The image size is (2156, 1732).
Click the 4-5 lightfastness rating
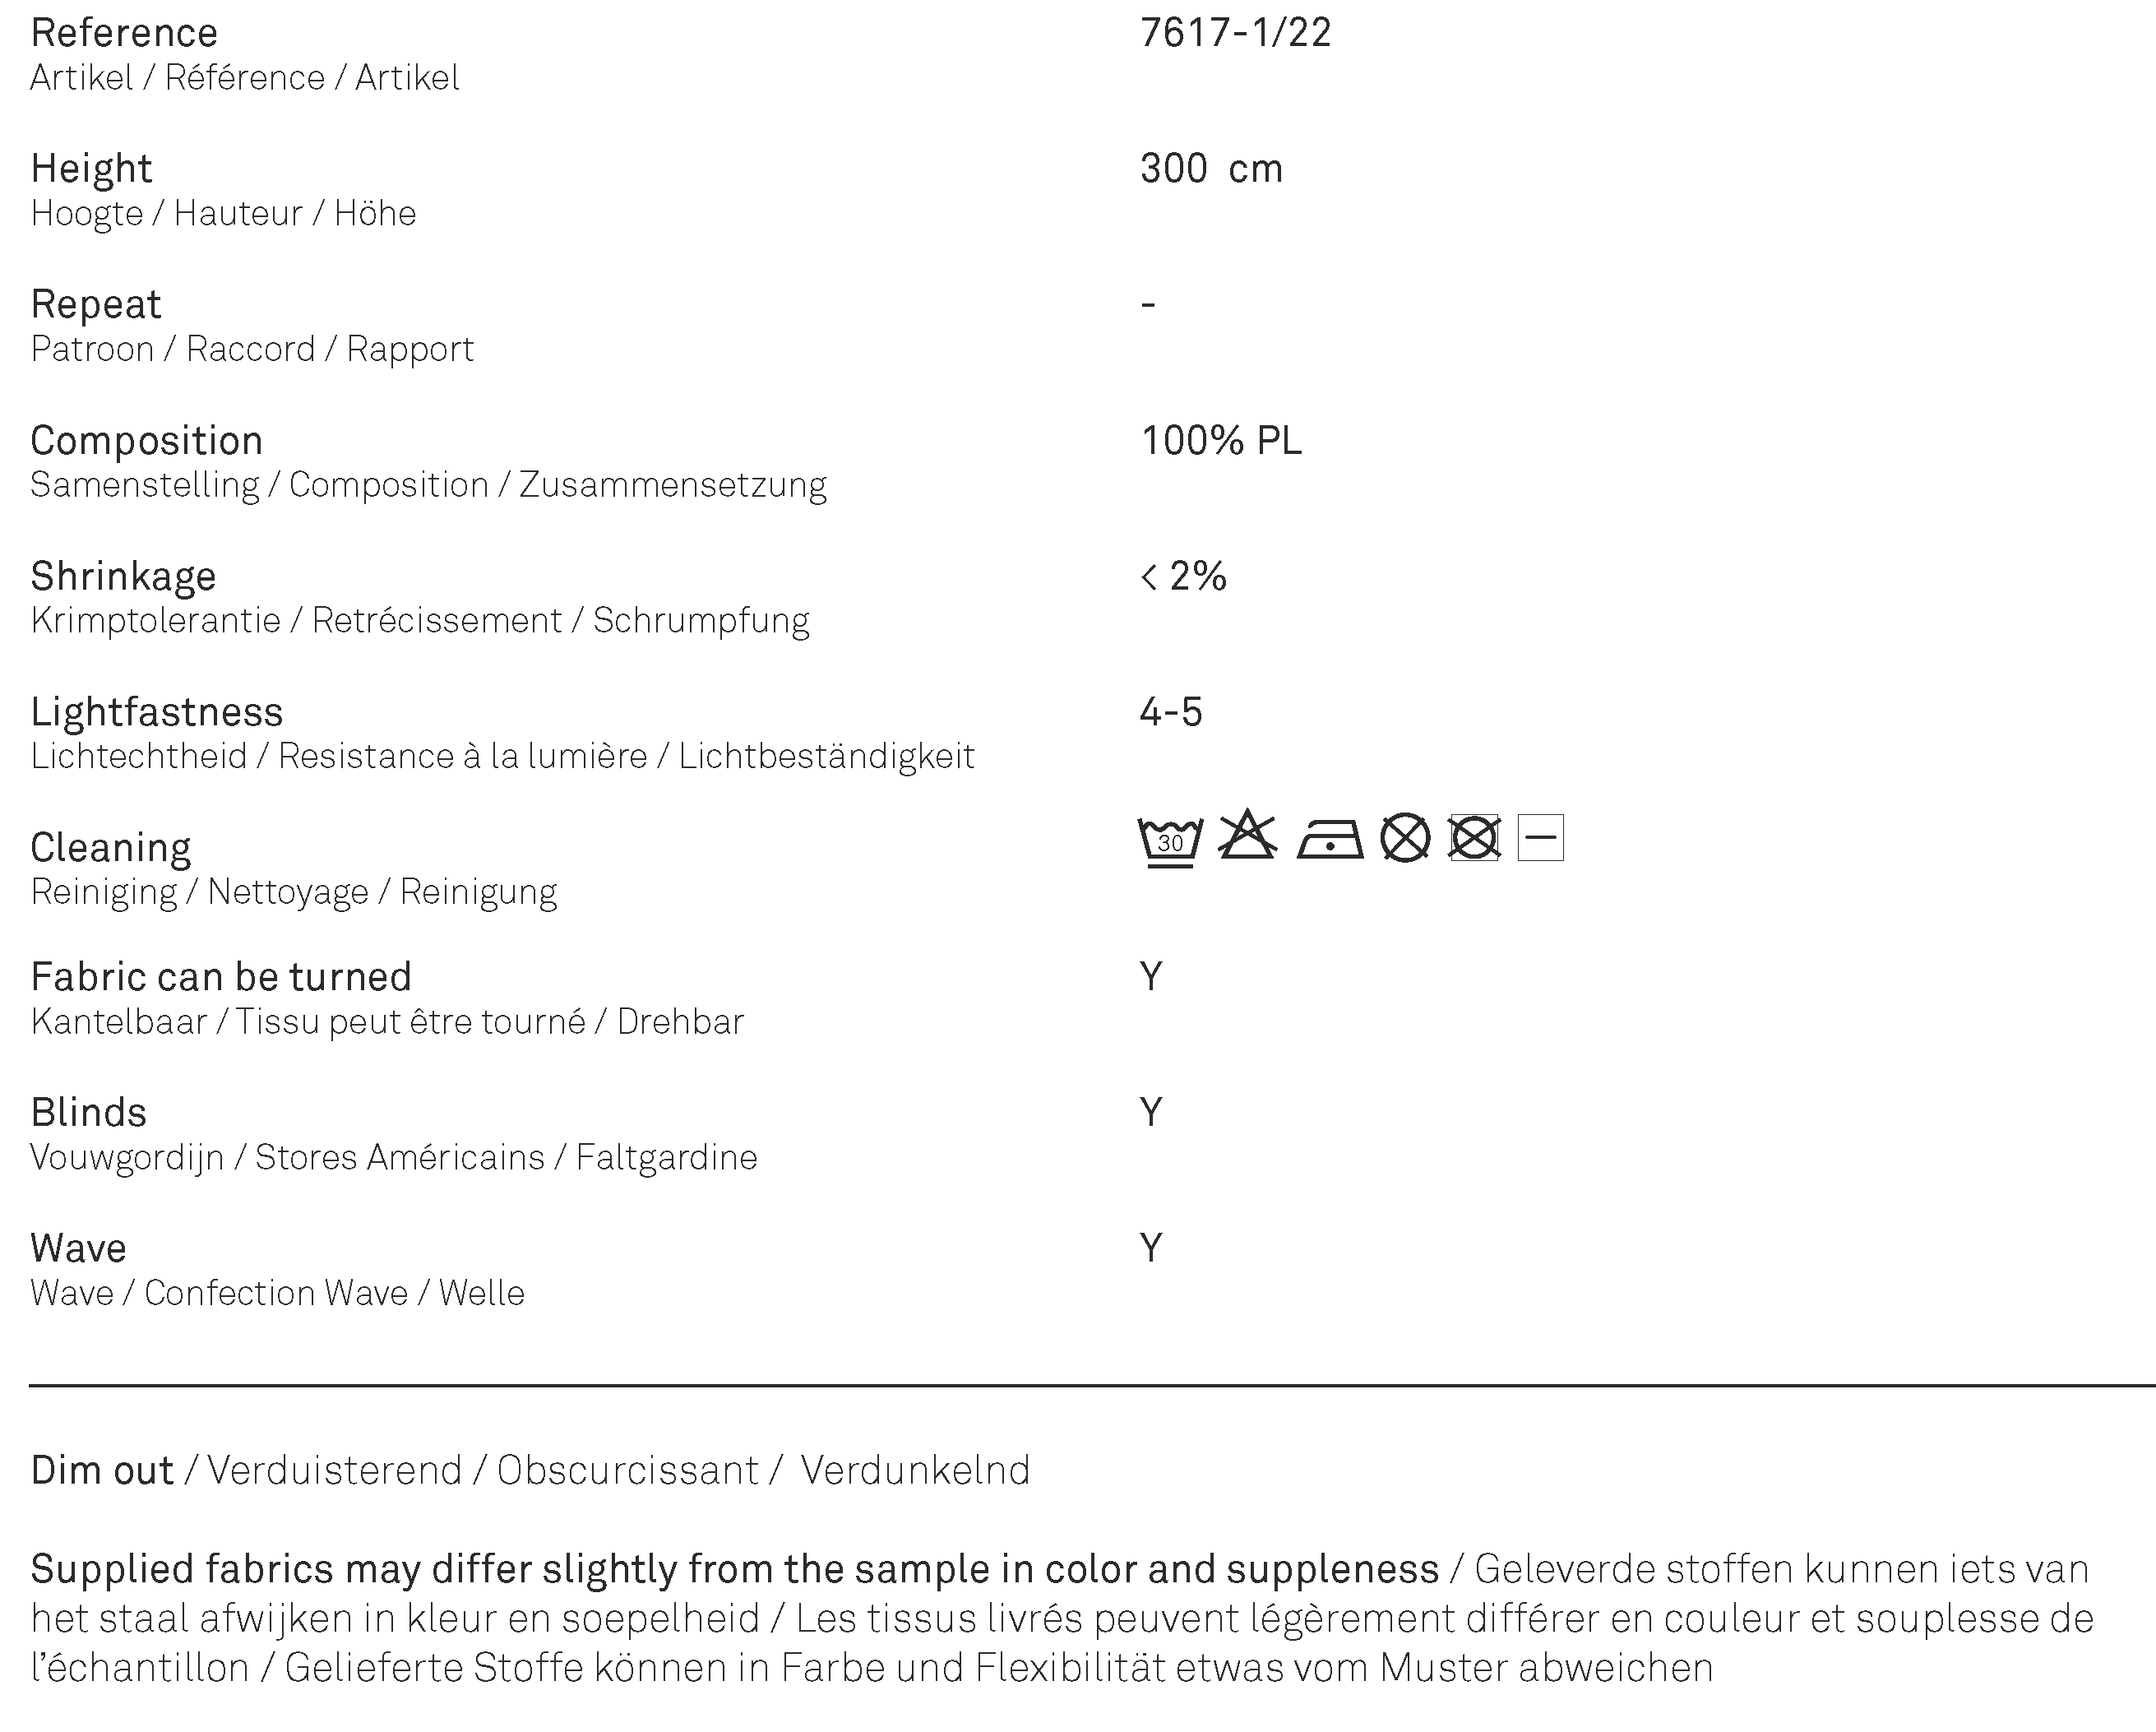[x=1171, y=712]
